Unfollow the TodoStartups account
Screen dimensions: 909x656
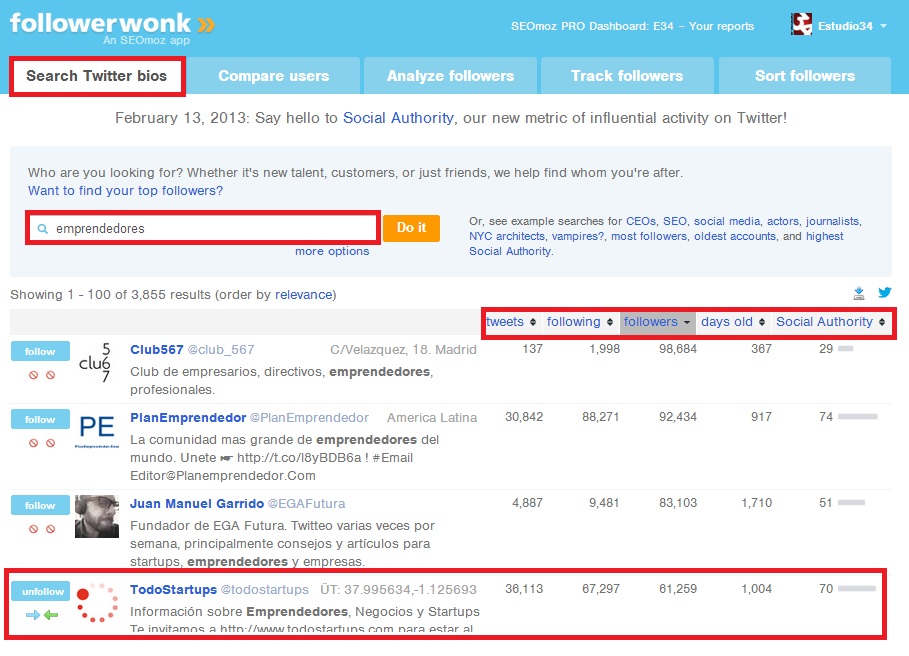(x=40, y=591)
